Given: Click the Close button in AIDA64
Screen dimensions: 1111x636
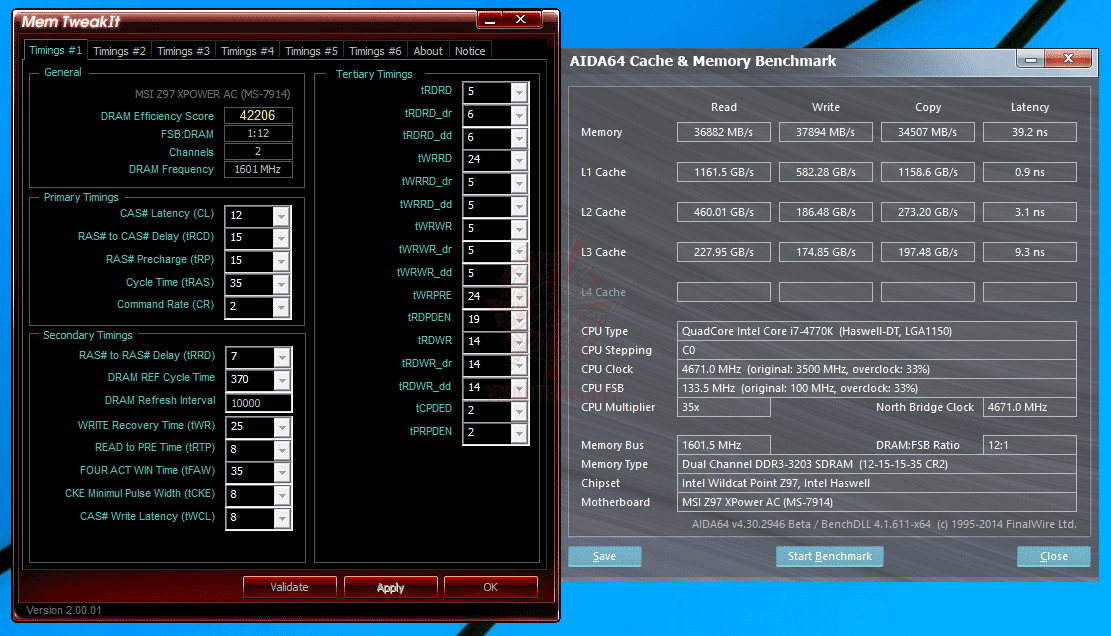Looking at the screenshot, I should (1054, 557).
